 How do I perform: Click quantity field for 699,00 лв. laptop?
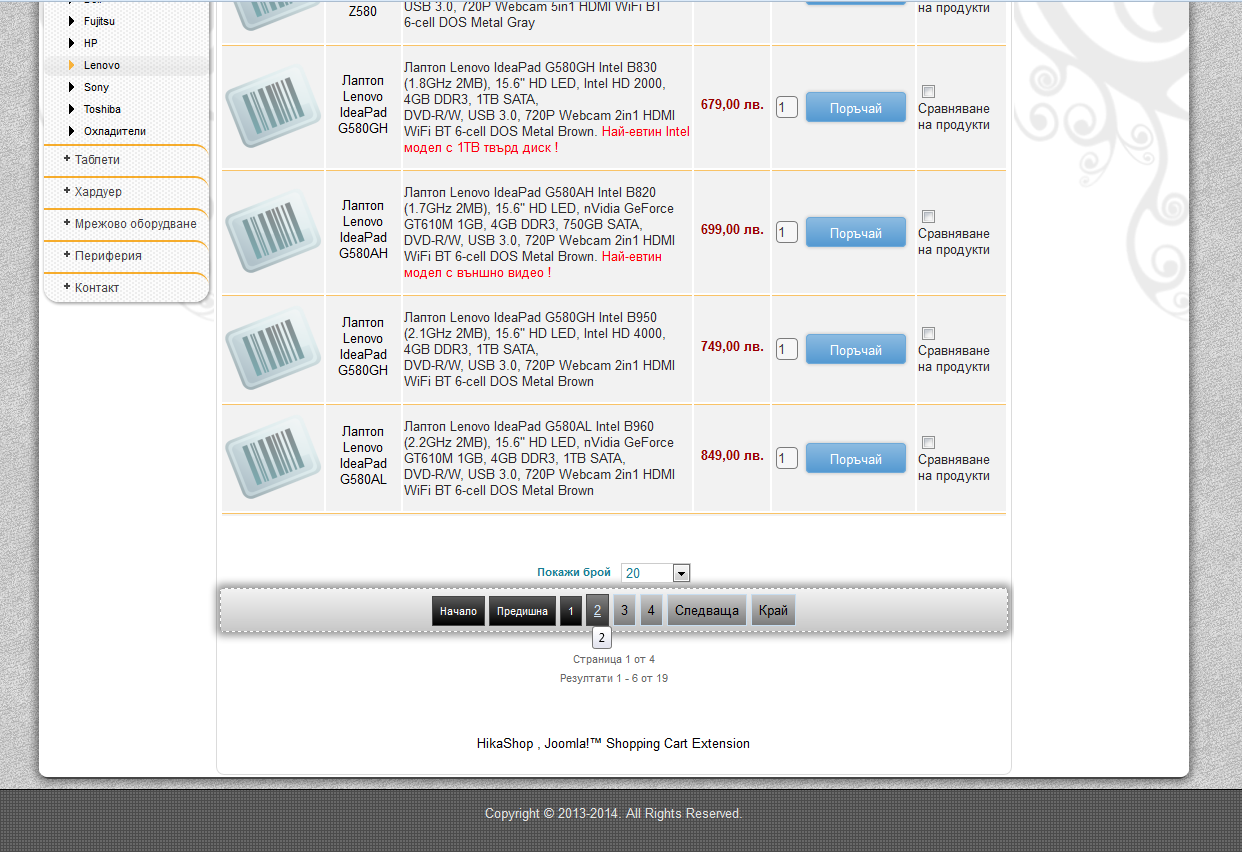(787, 233)
